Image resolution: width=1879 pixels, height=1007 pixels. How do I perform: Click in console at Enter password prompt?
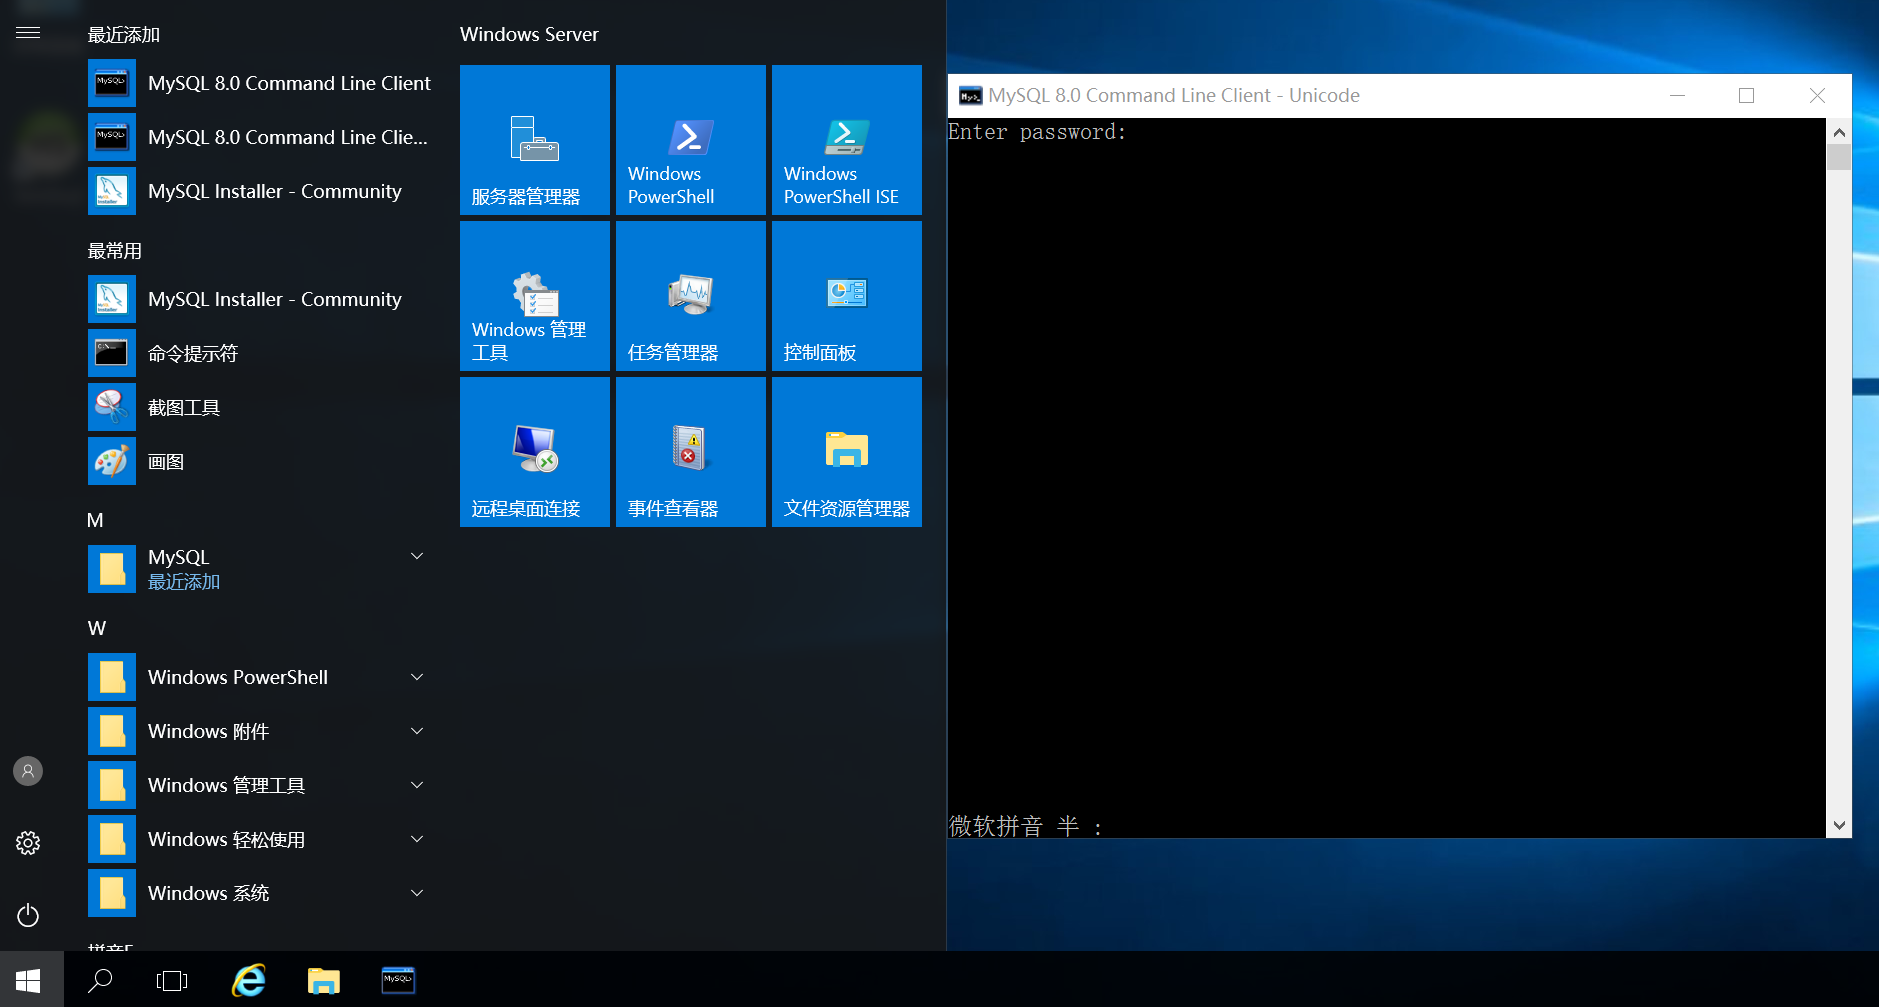click(x=1037, y=132)
